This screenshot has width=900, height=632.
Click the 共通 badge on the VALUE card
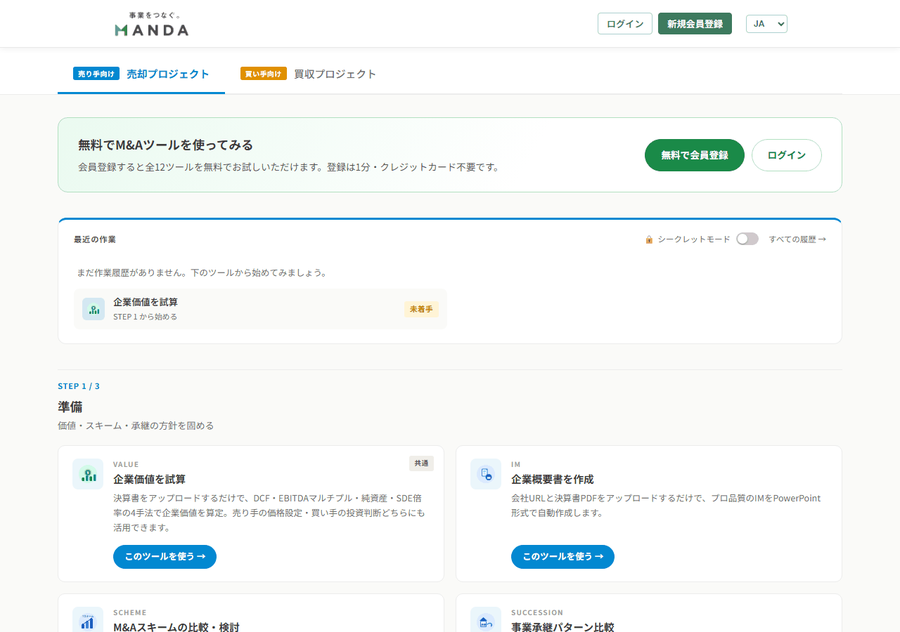tap(421, 463)
